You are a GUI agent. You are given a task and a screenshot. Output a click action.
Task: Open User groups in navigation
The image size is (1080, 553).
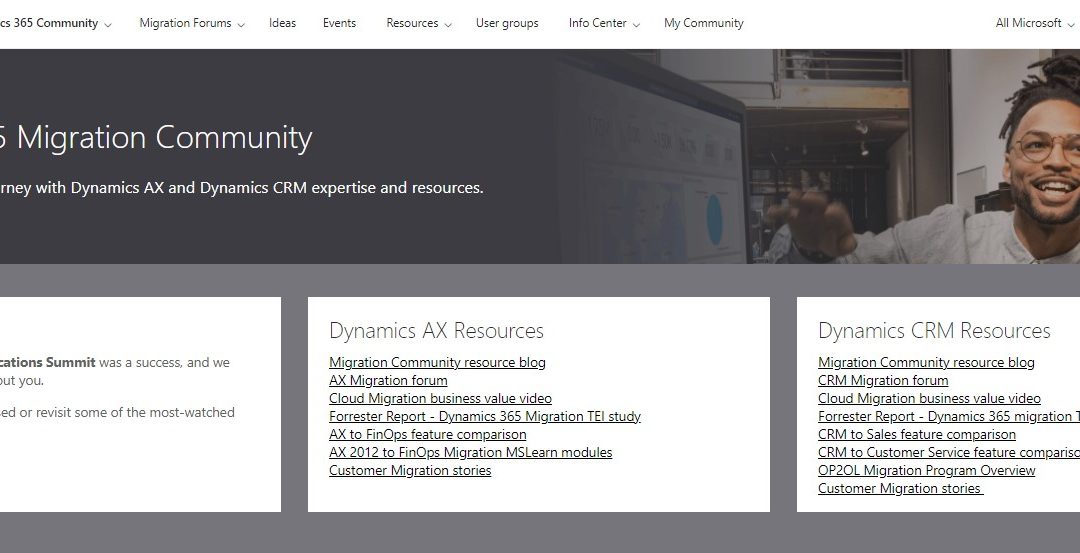(x=507, y=23)
